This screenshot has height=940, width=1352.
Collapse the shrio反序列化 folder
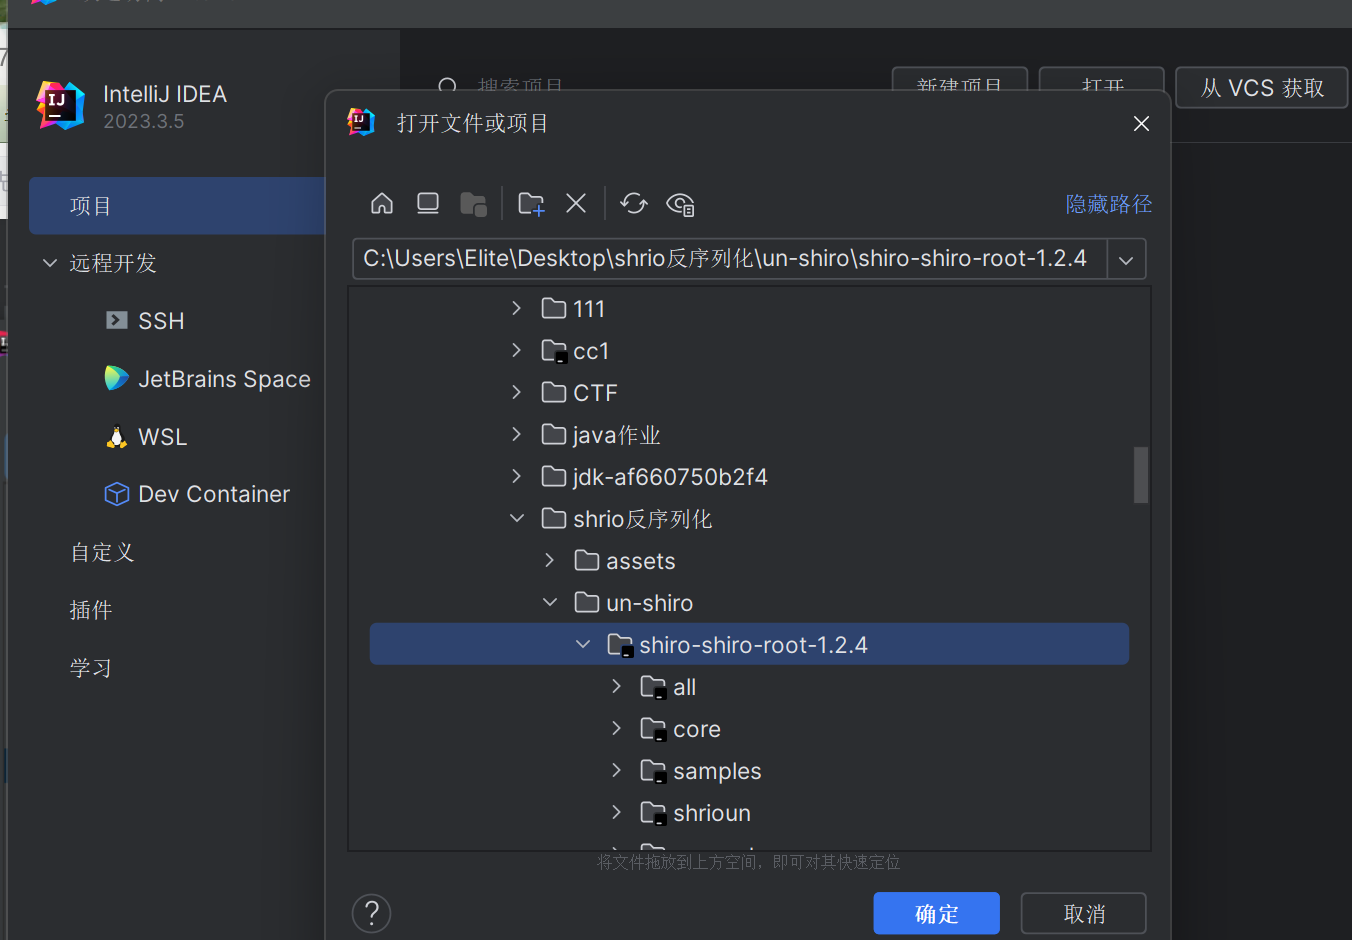pyautogui.click(x=516, y=518)
